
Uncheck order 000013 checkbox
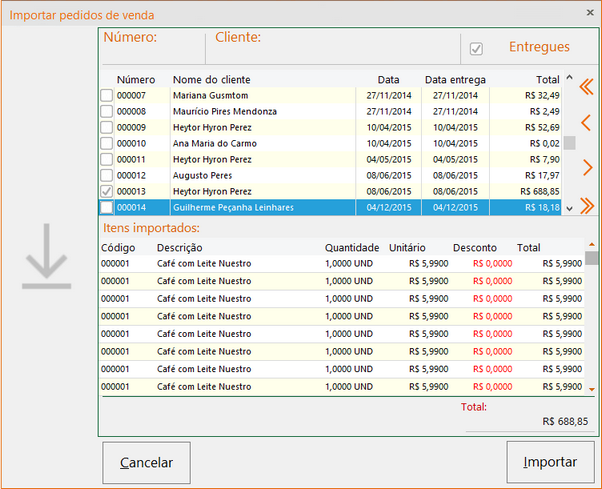coord(106,192)
